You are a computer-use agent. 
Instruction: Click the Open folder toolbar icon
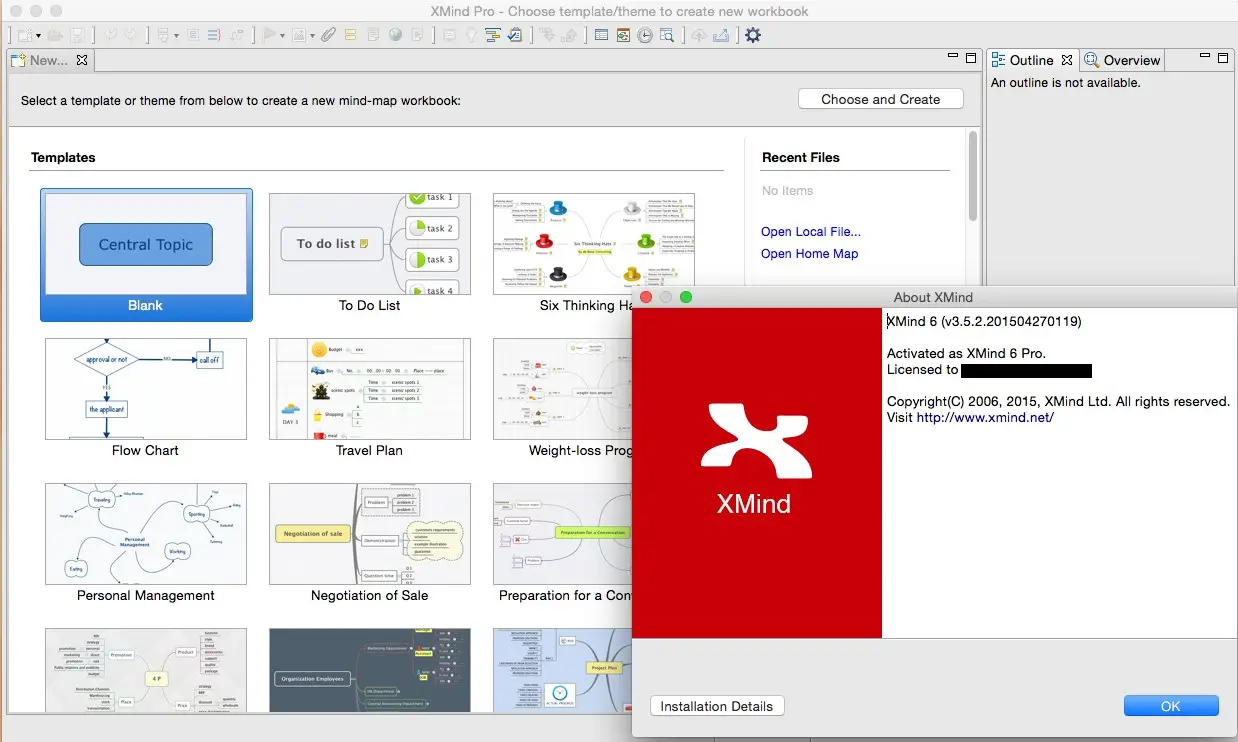coord(55,35)
